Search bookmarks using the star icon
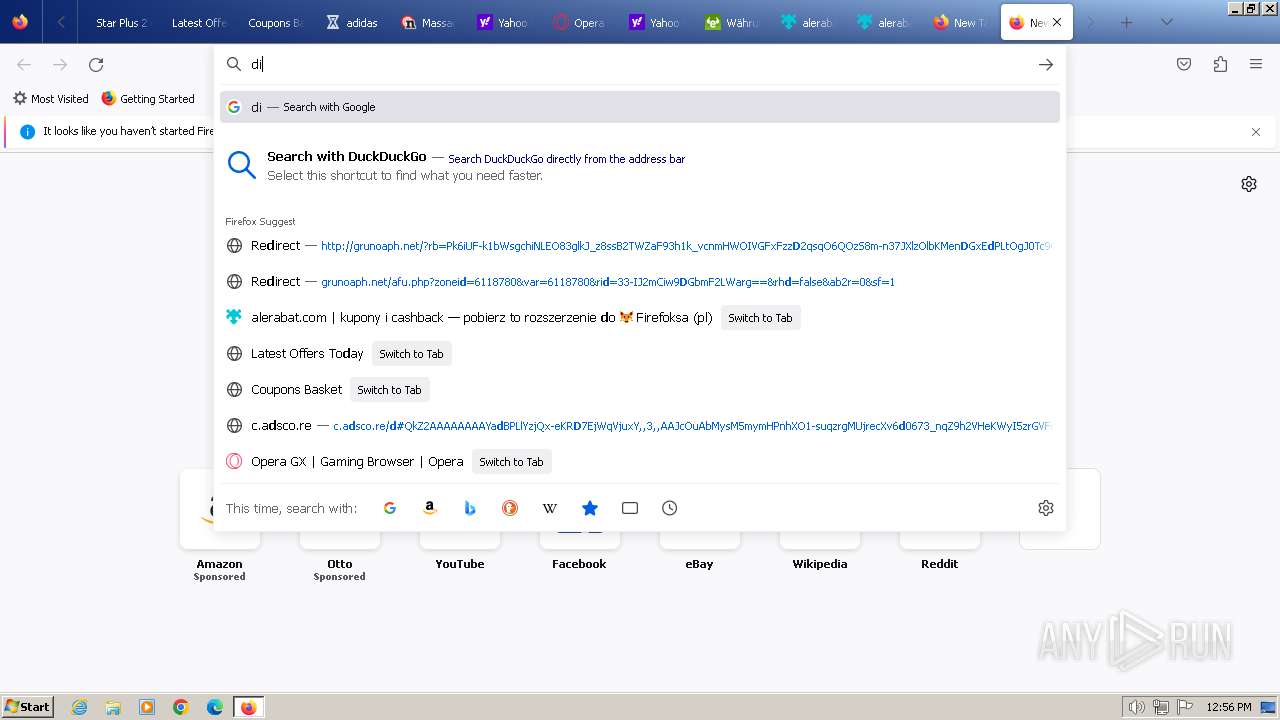Screen dimensions: 1280x720 click(x=590, y=508)
